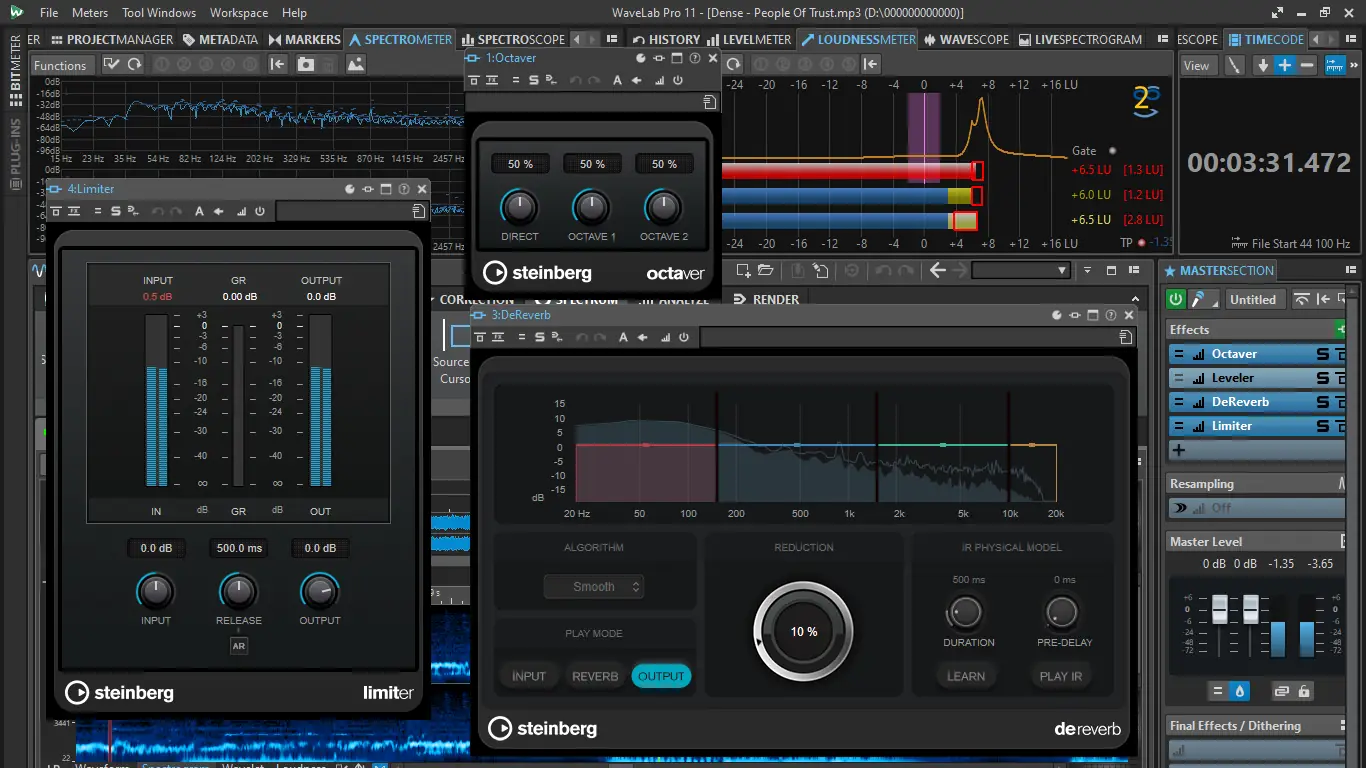Set DeReverb play mode to Output
Image resolution: width=1366 pixels, height=768 pixels.
(x=661, y=676)
